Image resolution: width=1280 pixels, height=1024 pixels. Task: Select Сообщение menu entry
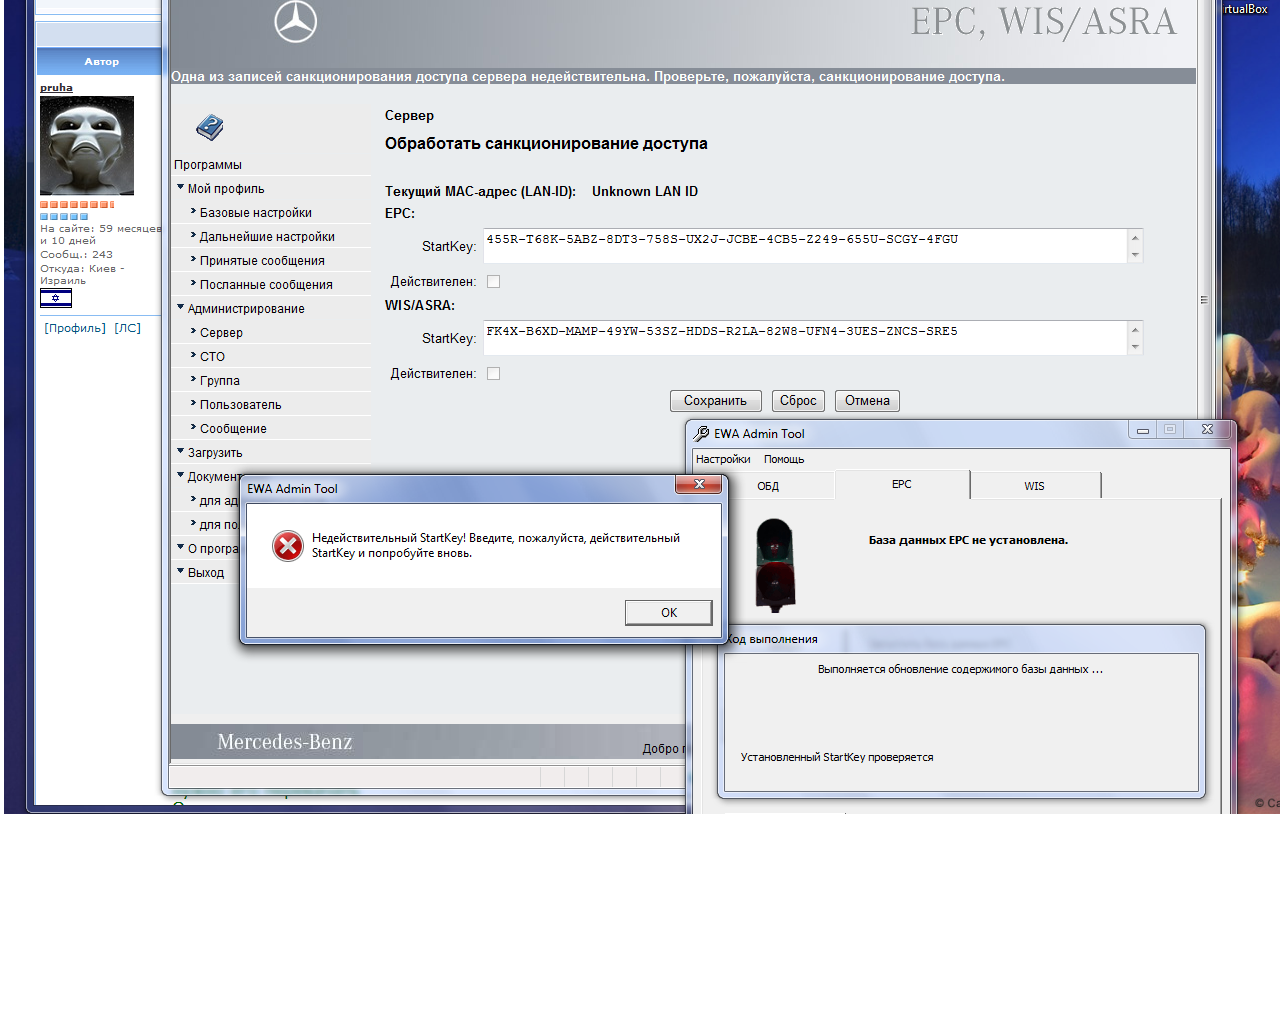(x=233, y=429)
